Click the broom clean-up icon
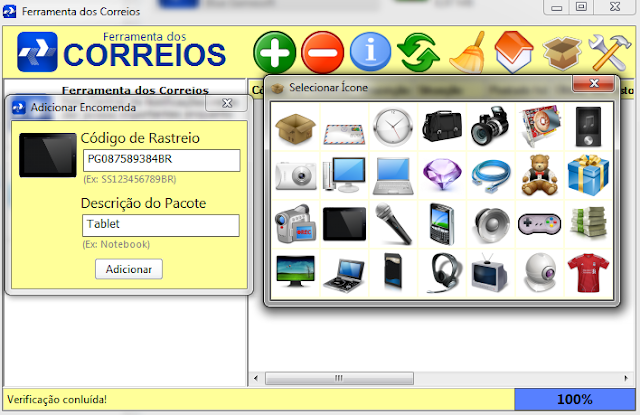The height and width of the screenshot is (415, 640). 468,52
